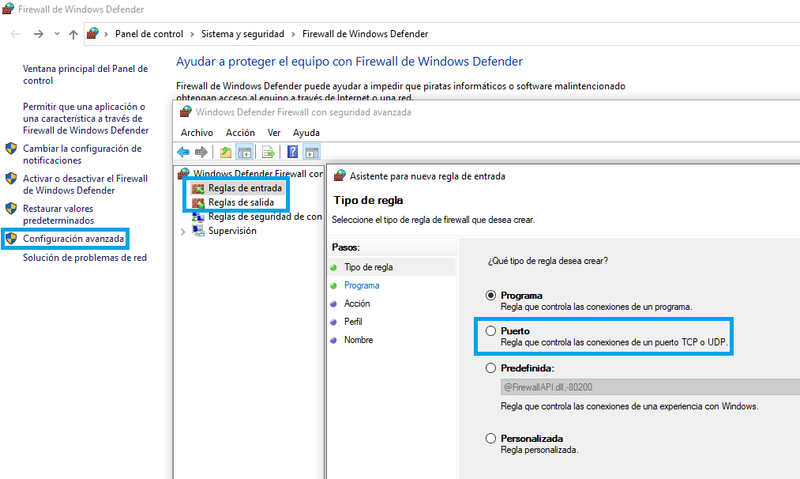The image size is (800, 479).
Task: Go to Panel de control breadcrumb
Action: point(149,34)
